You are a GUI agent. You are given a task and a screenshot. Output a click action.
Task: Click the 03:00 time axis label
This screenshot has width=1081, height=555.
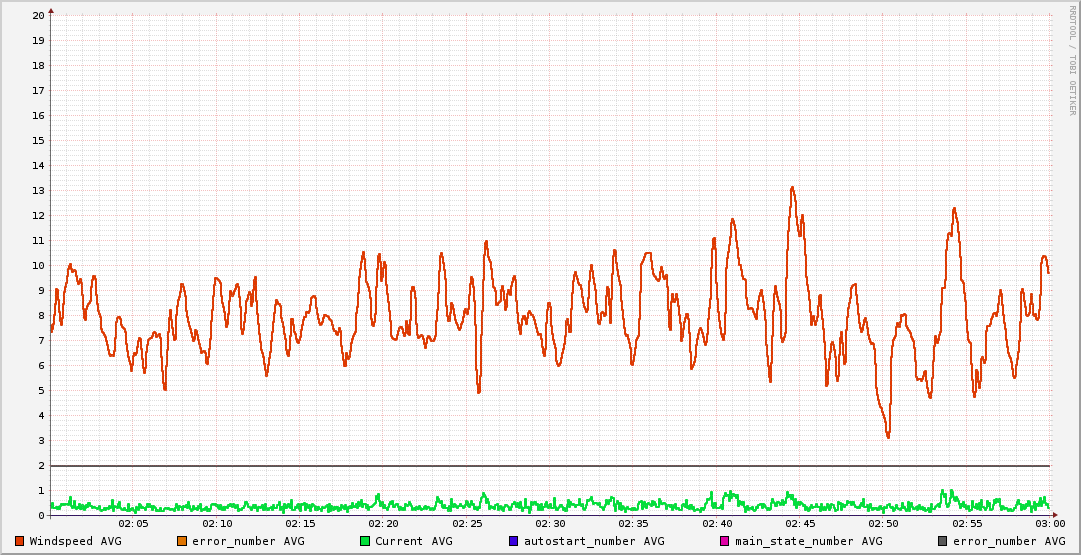pyautogui.click(x=1049, y=523)
